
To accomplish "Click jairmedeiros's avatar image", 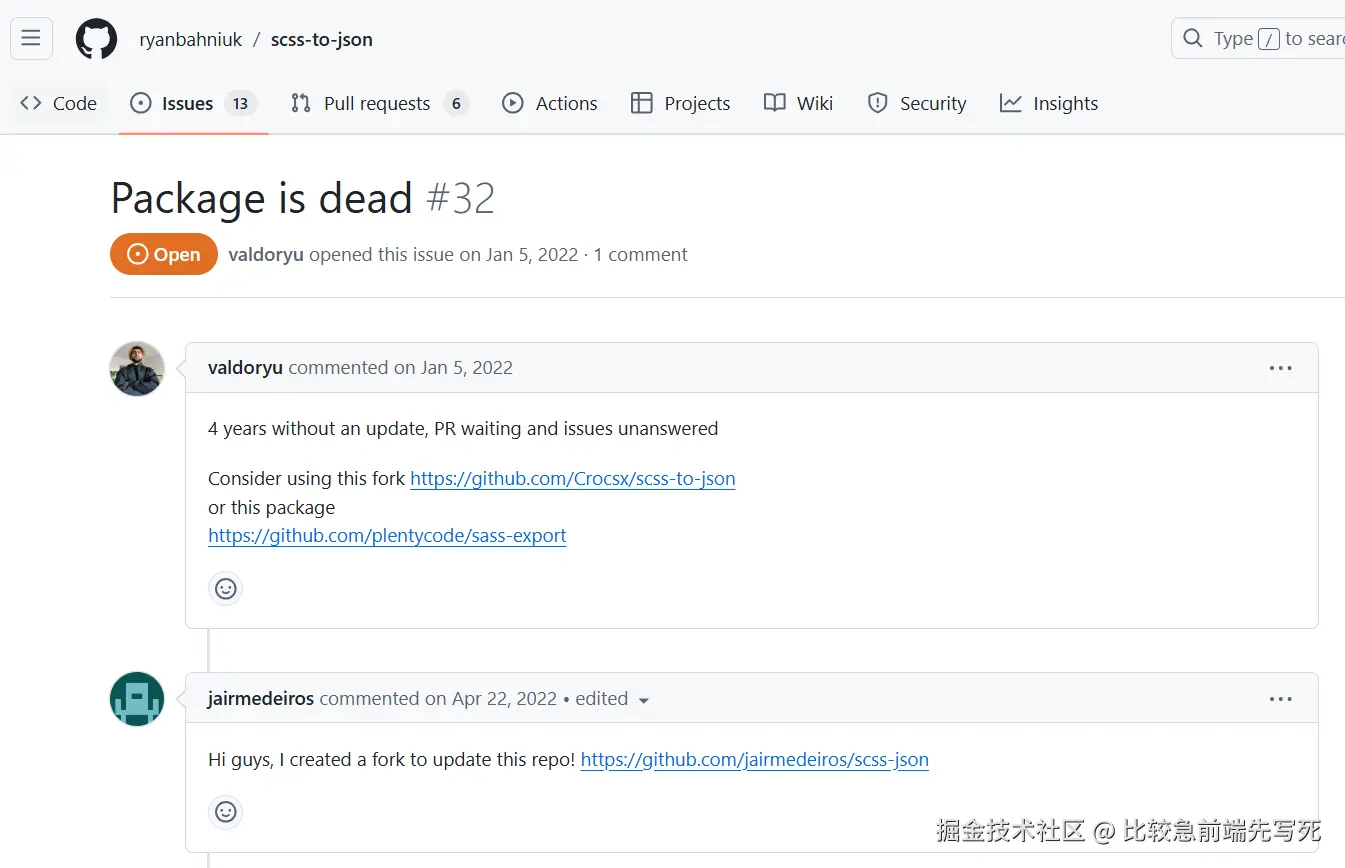I will [137, 699].
